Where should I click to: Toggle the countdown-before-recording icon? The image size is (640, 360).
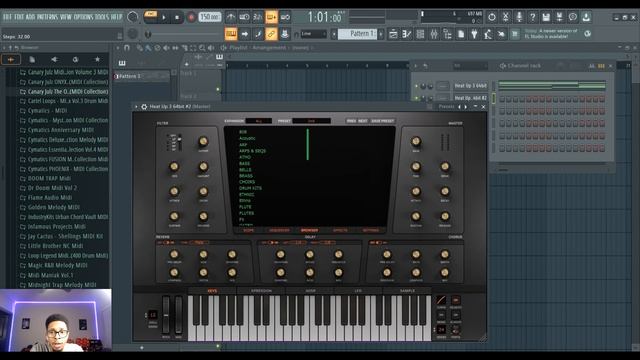[258, 17]
